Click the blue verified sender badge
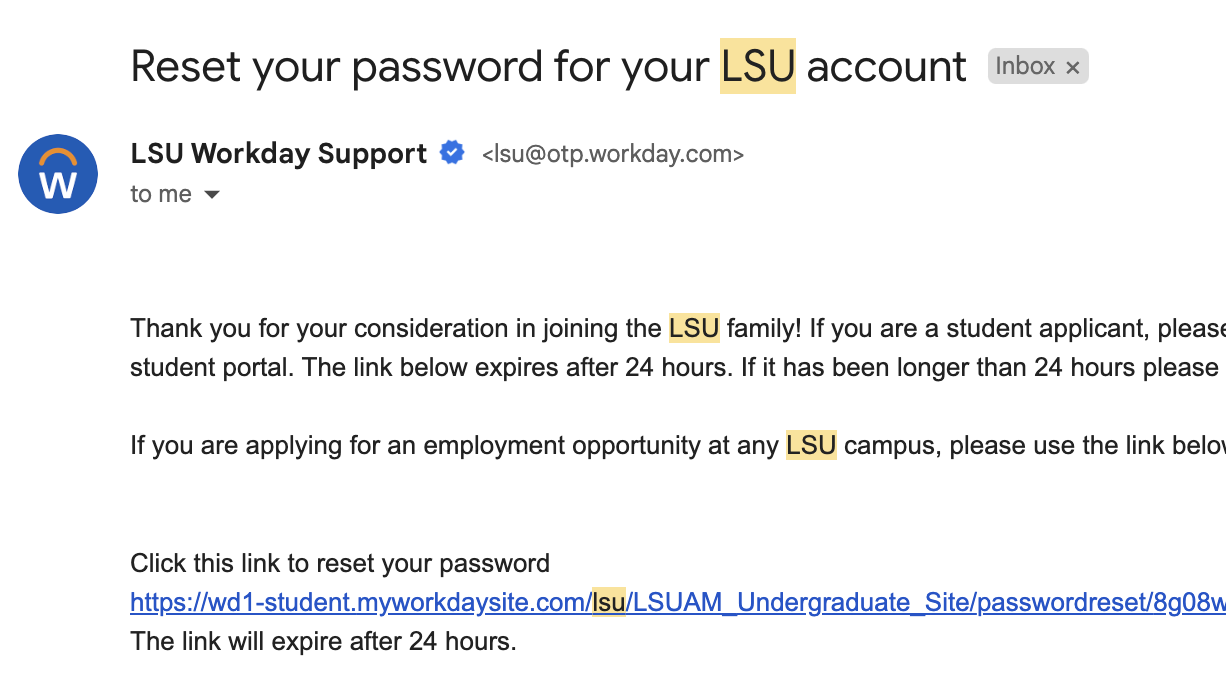 tap(453, 153)
